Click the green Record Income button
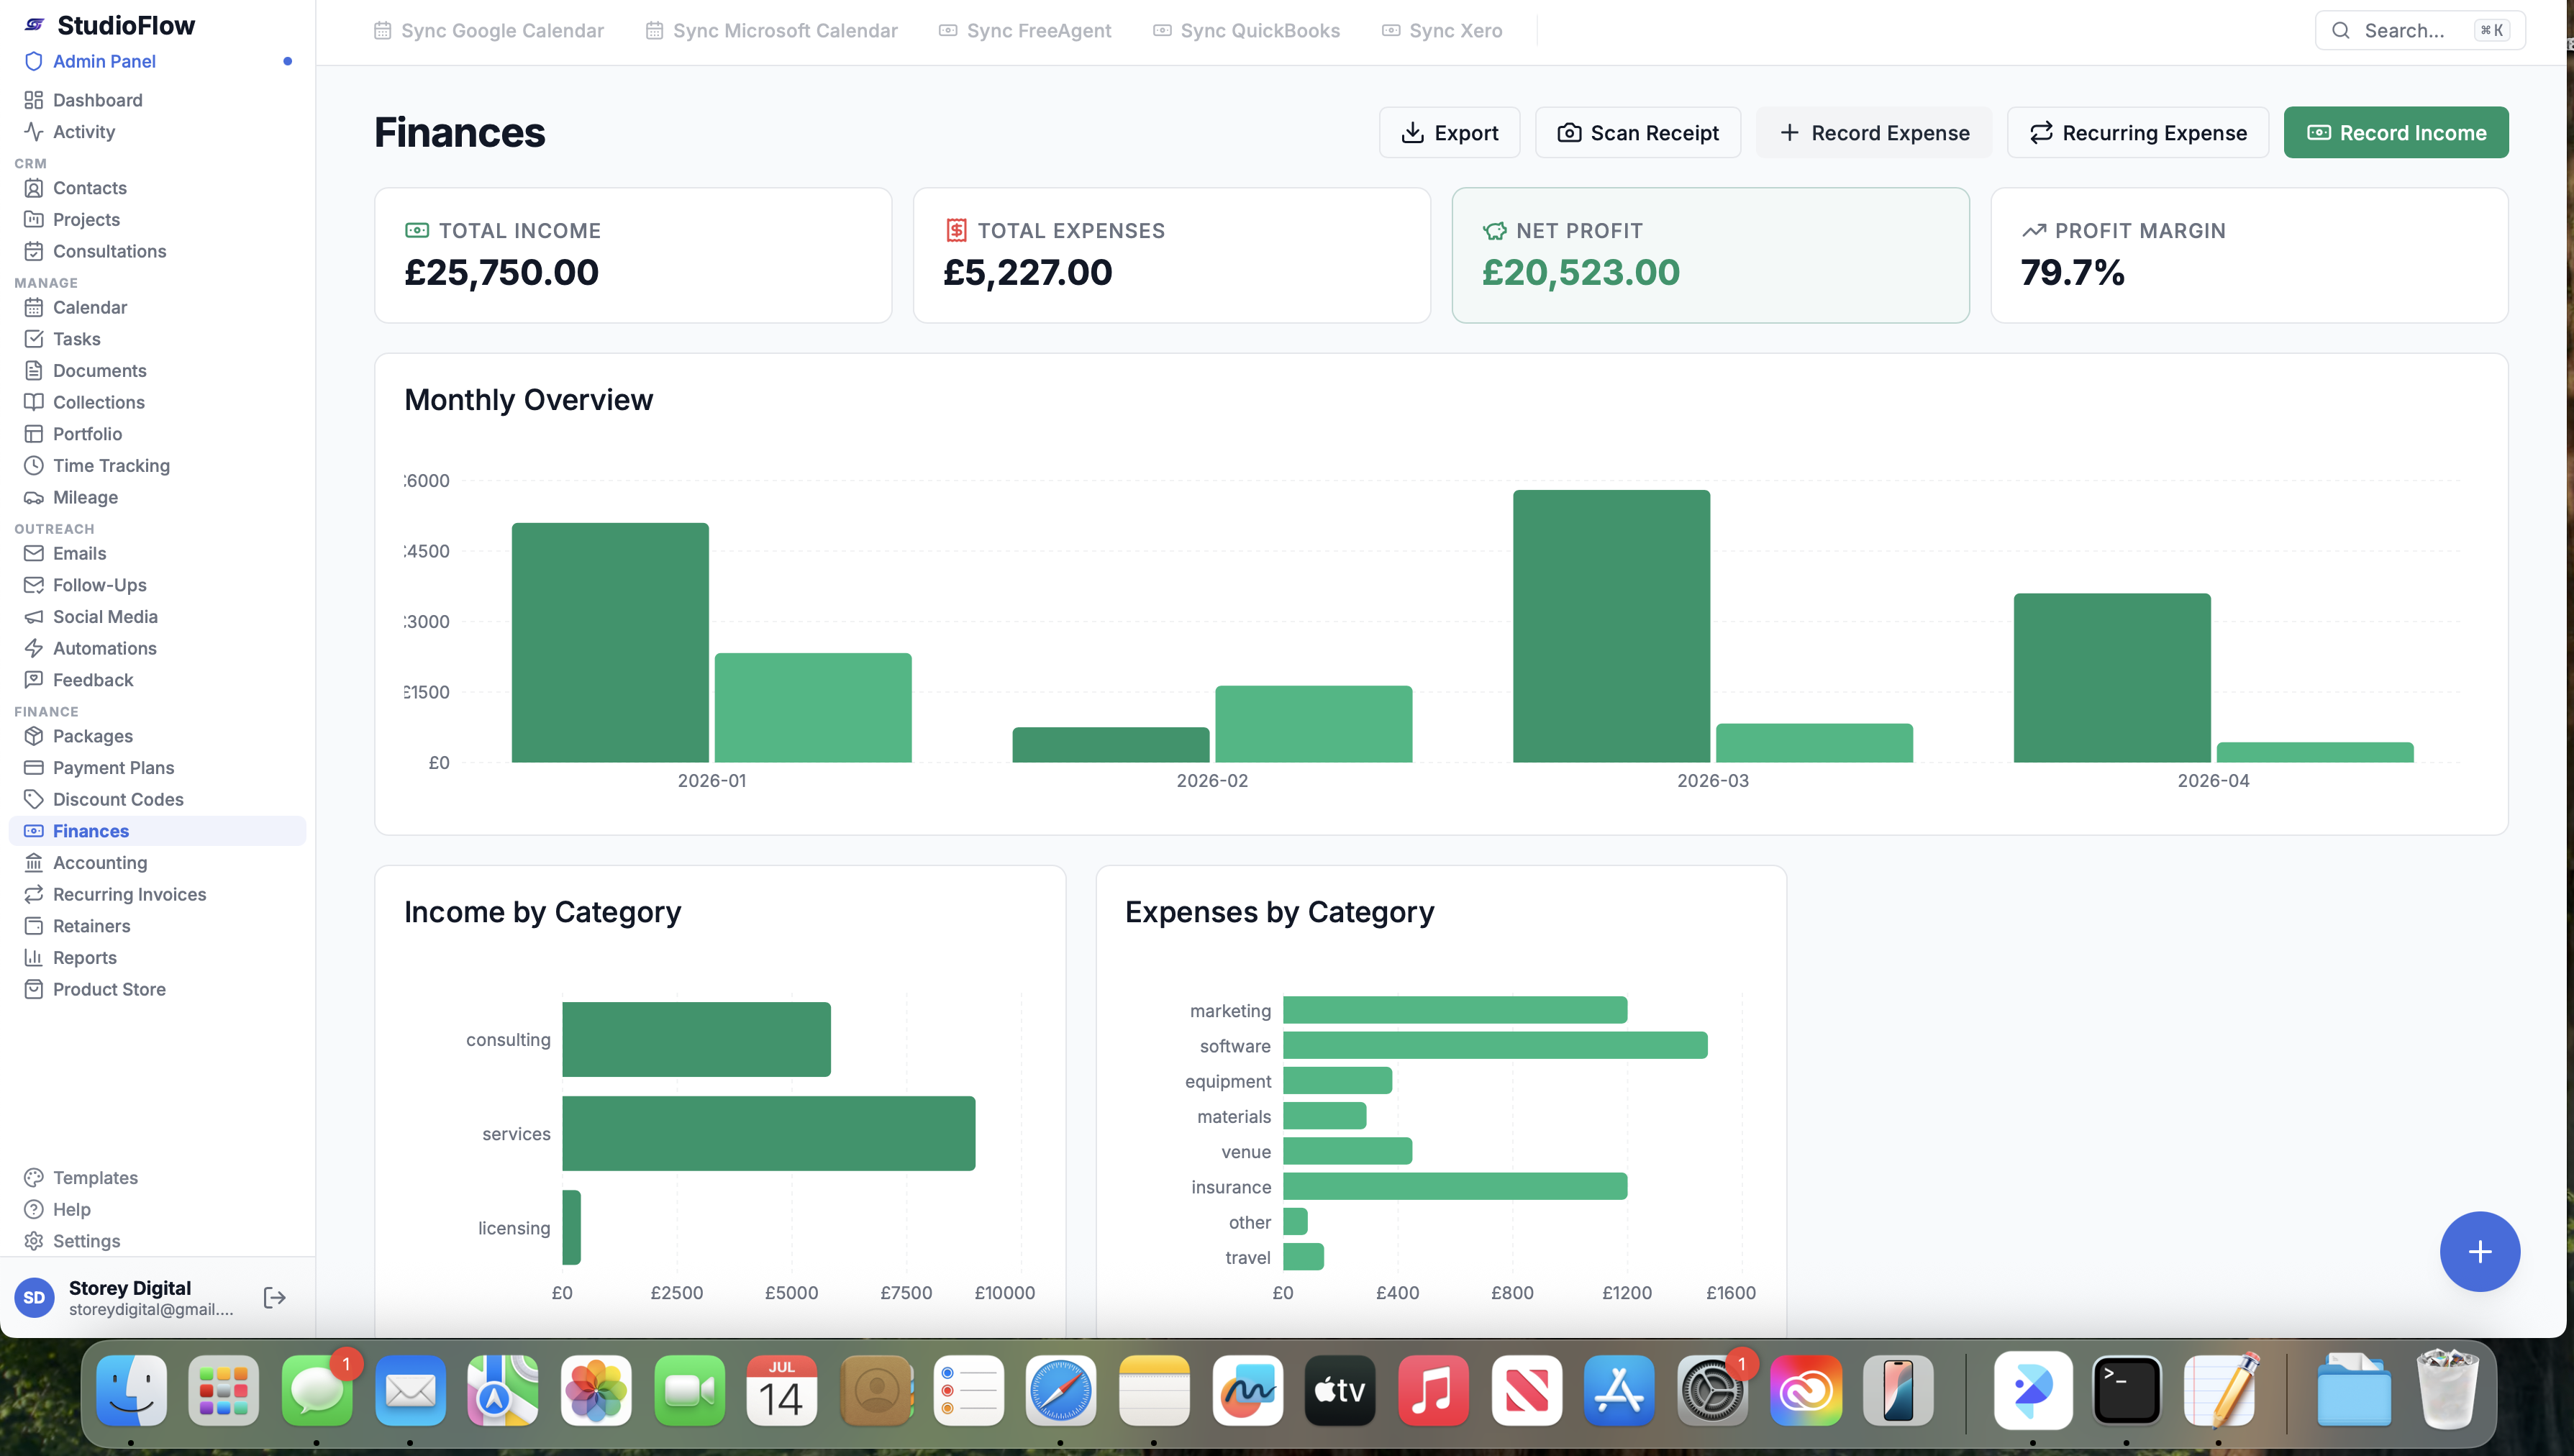The width and height of the screenshot is (2574, 1456). [x=2396, y=132]
